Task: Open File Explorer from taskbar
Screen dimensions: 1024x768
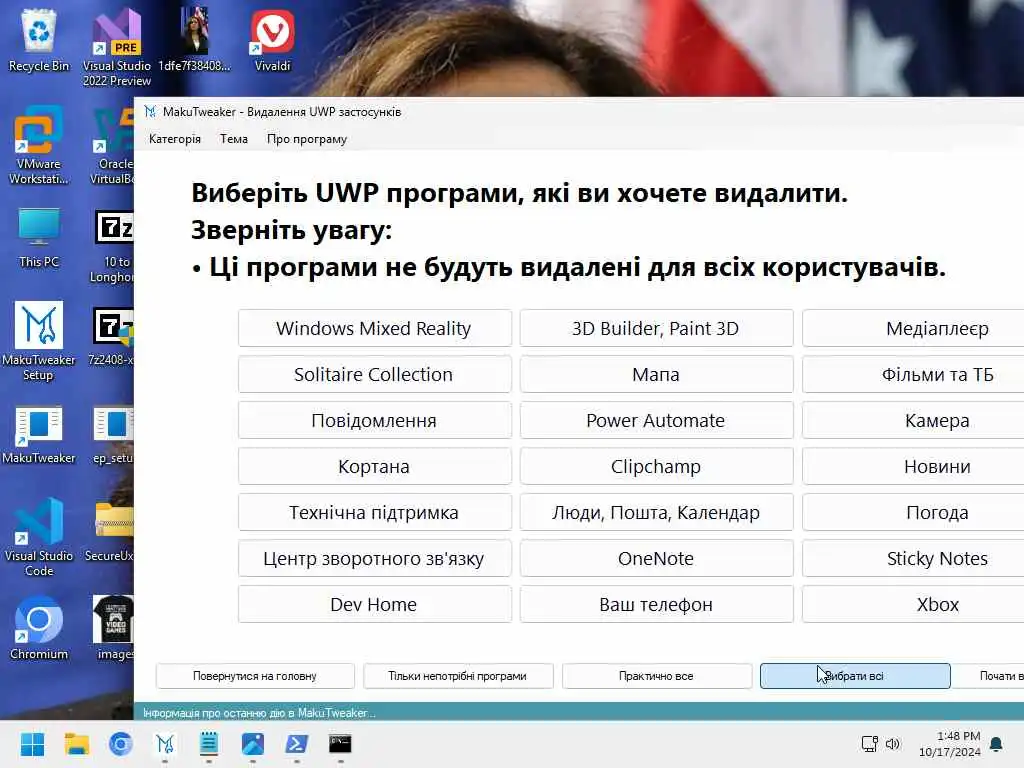Action: tap(76, 744)
